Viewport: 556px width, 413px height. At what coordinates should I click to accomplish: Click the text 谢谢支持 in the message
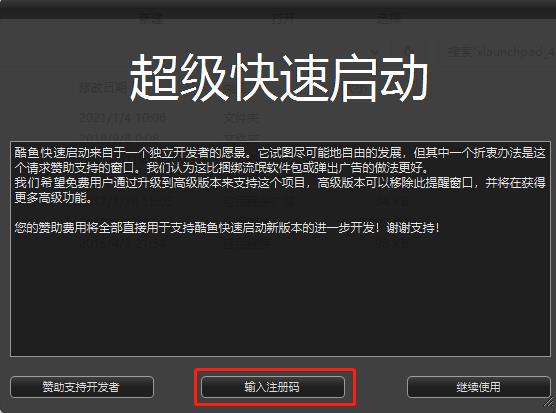point(410,227)
